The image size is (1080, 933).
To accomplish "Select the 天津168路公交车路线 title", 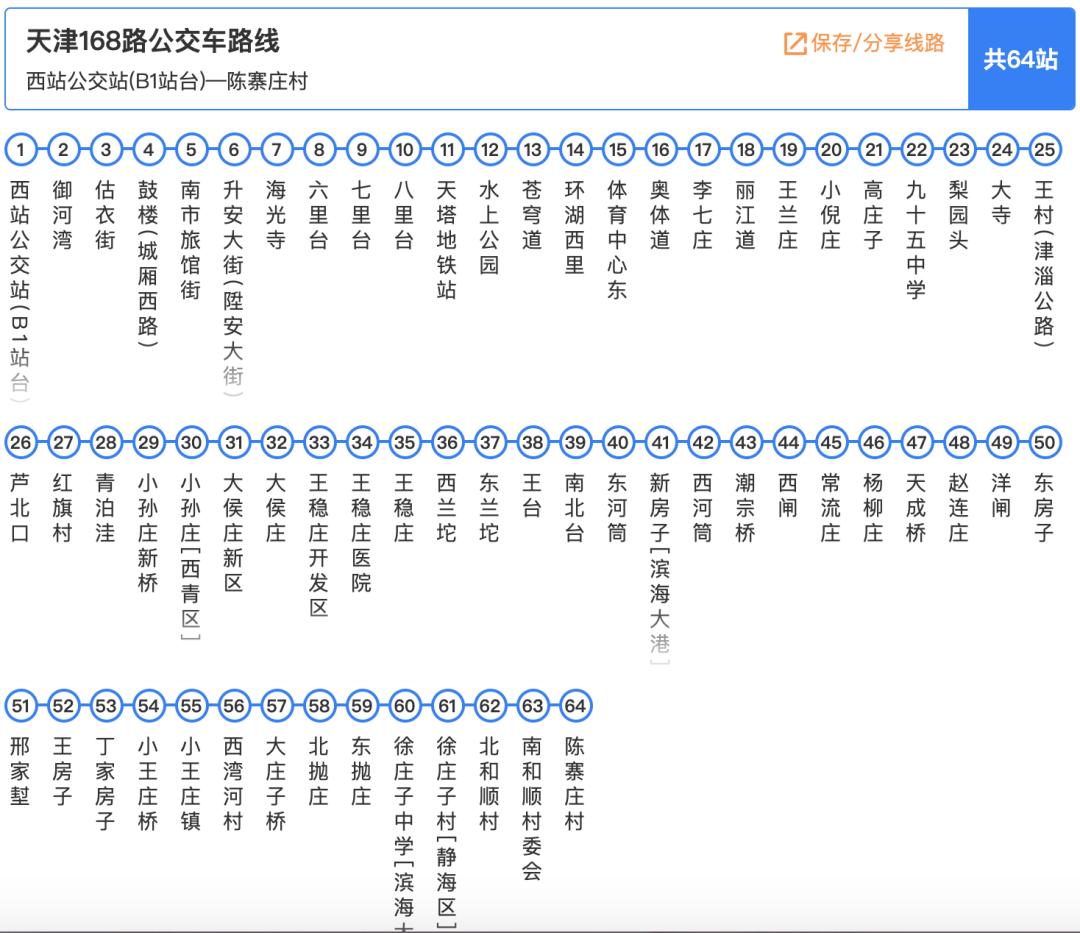I will [153, 41].
